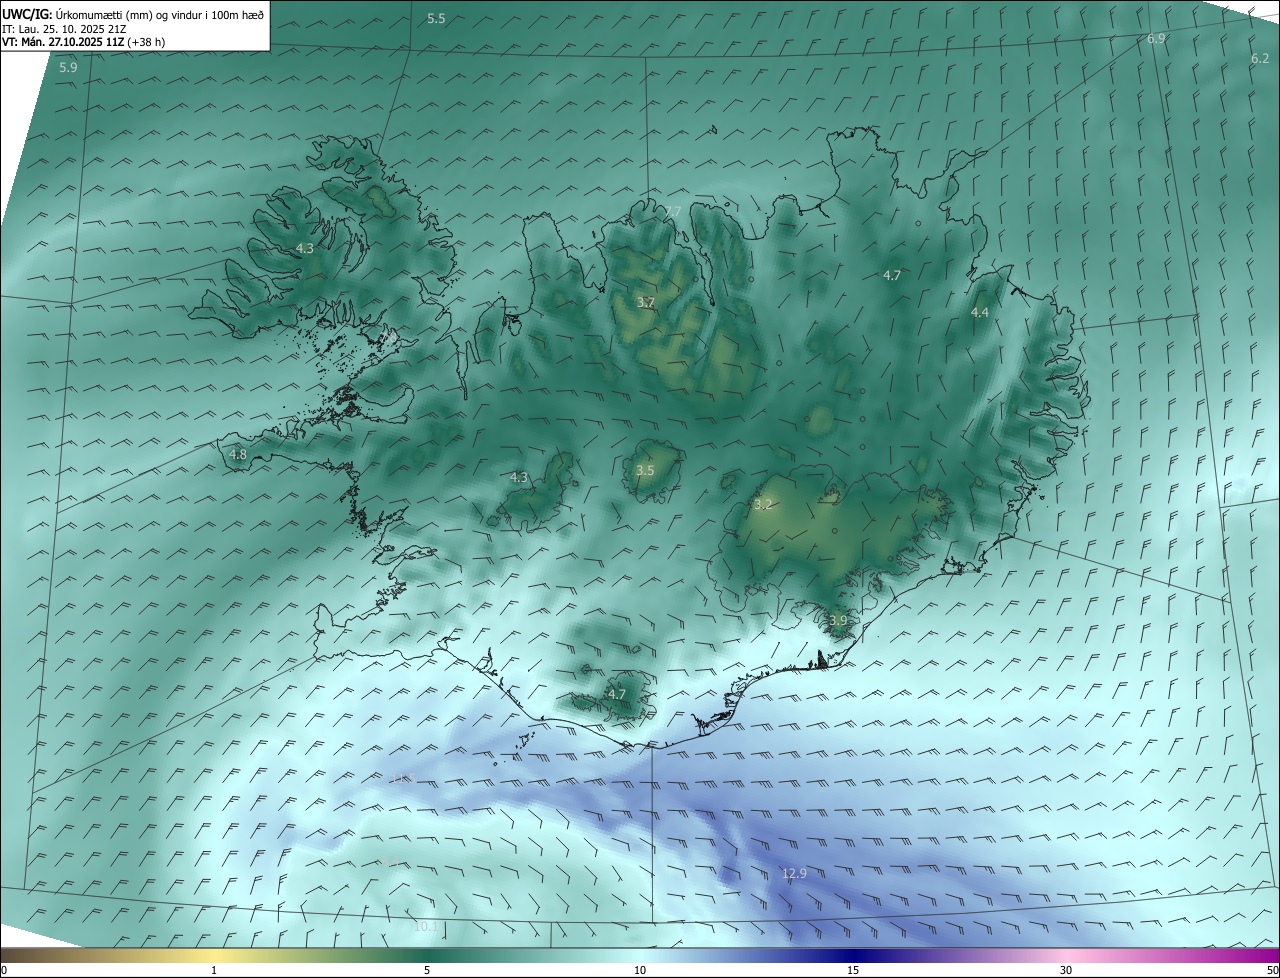Viewport: 1280px width, 978px height.
Task: Click the 4.3 value on the Westfjords
Action: click(305, 249)
